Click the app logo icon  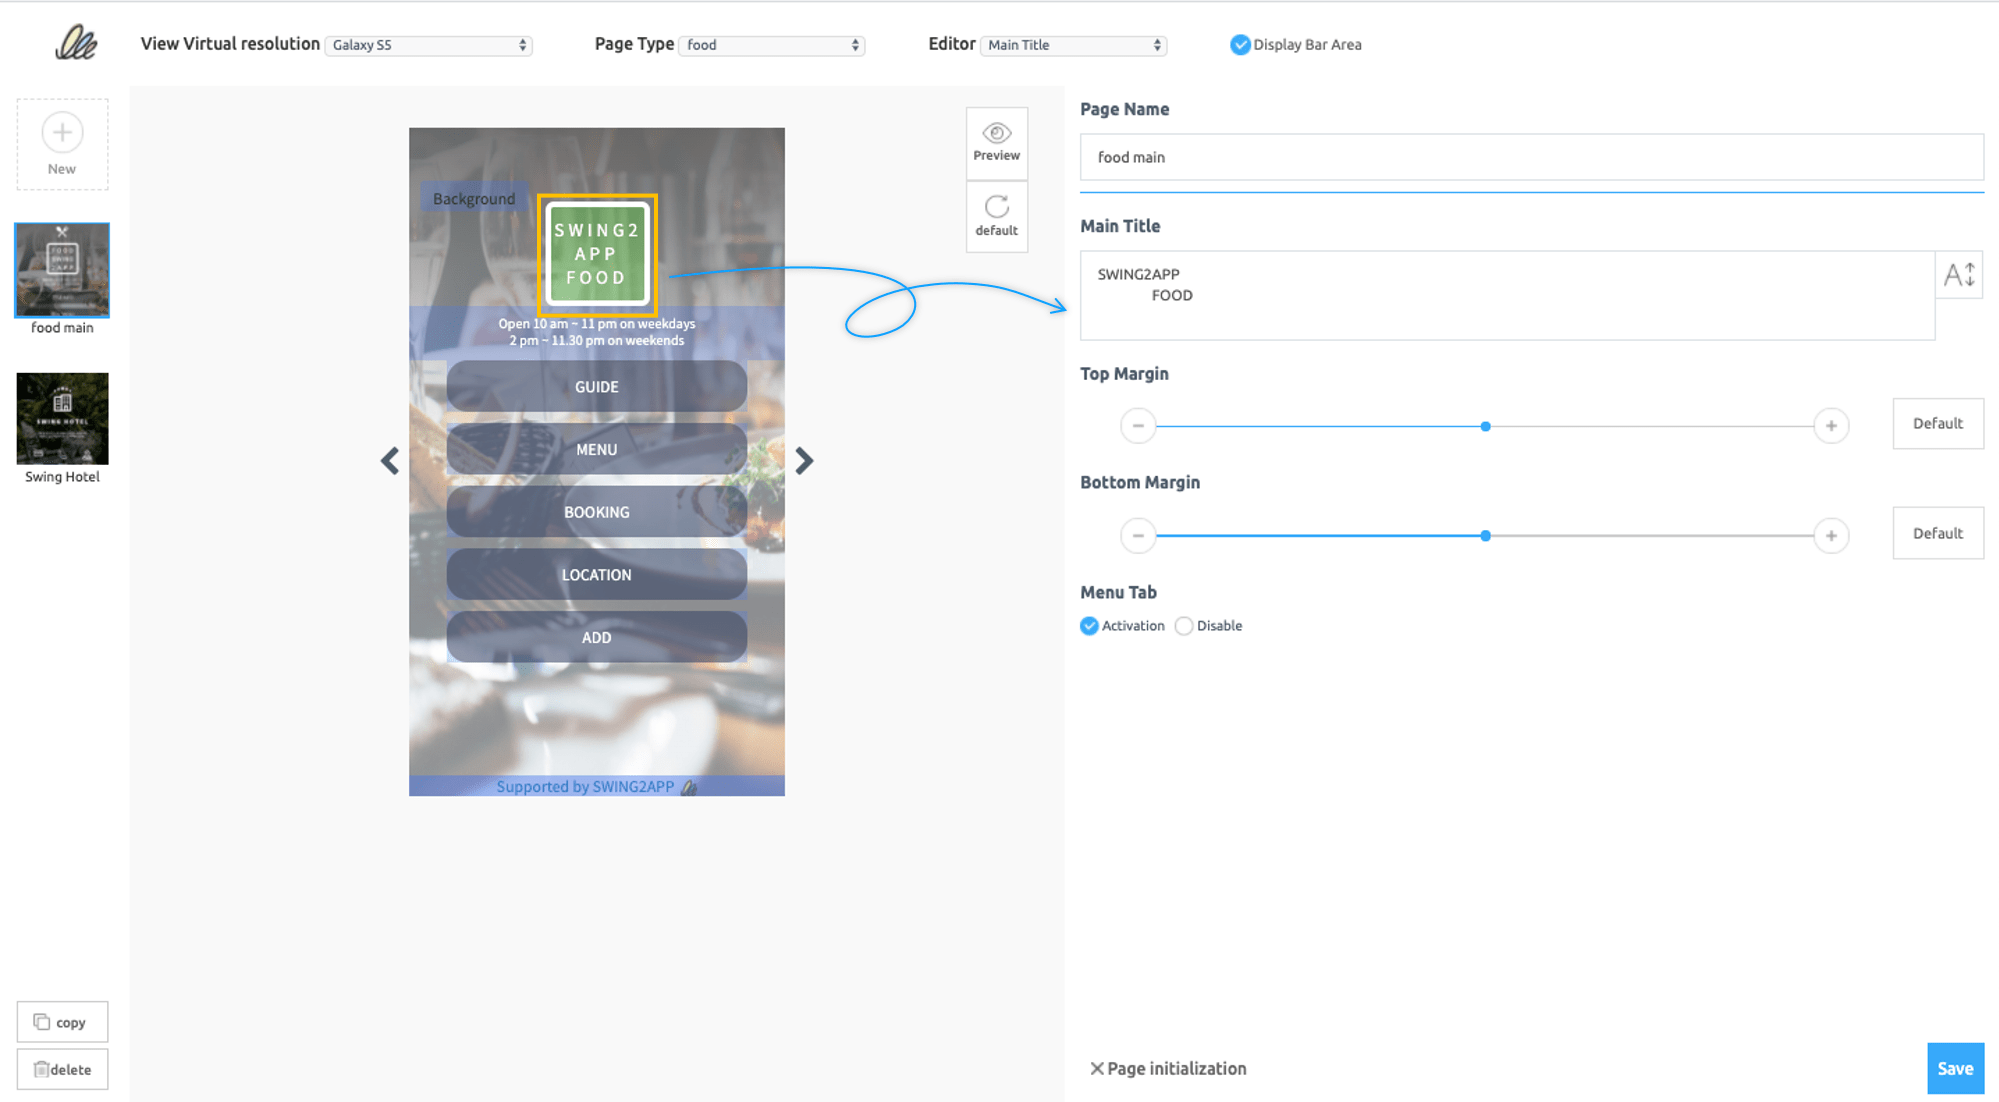[x=76, y=43]
